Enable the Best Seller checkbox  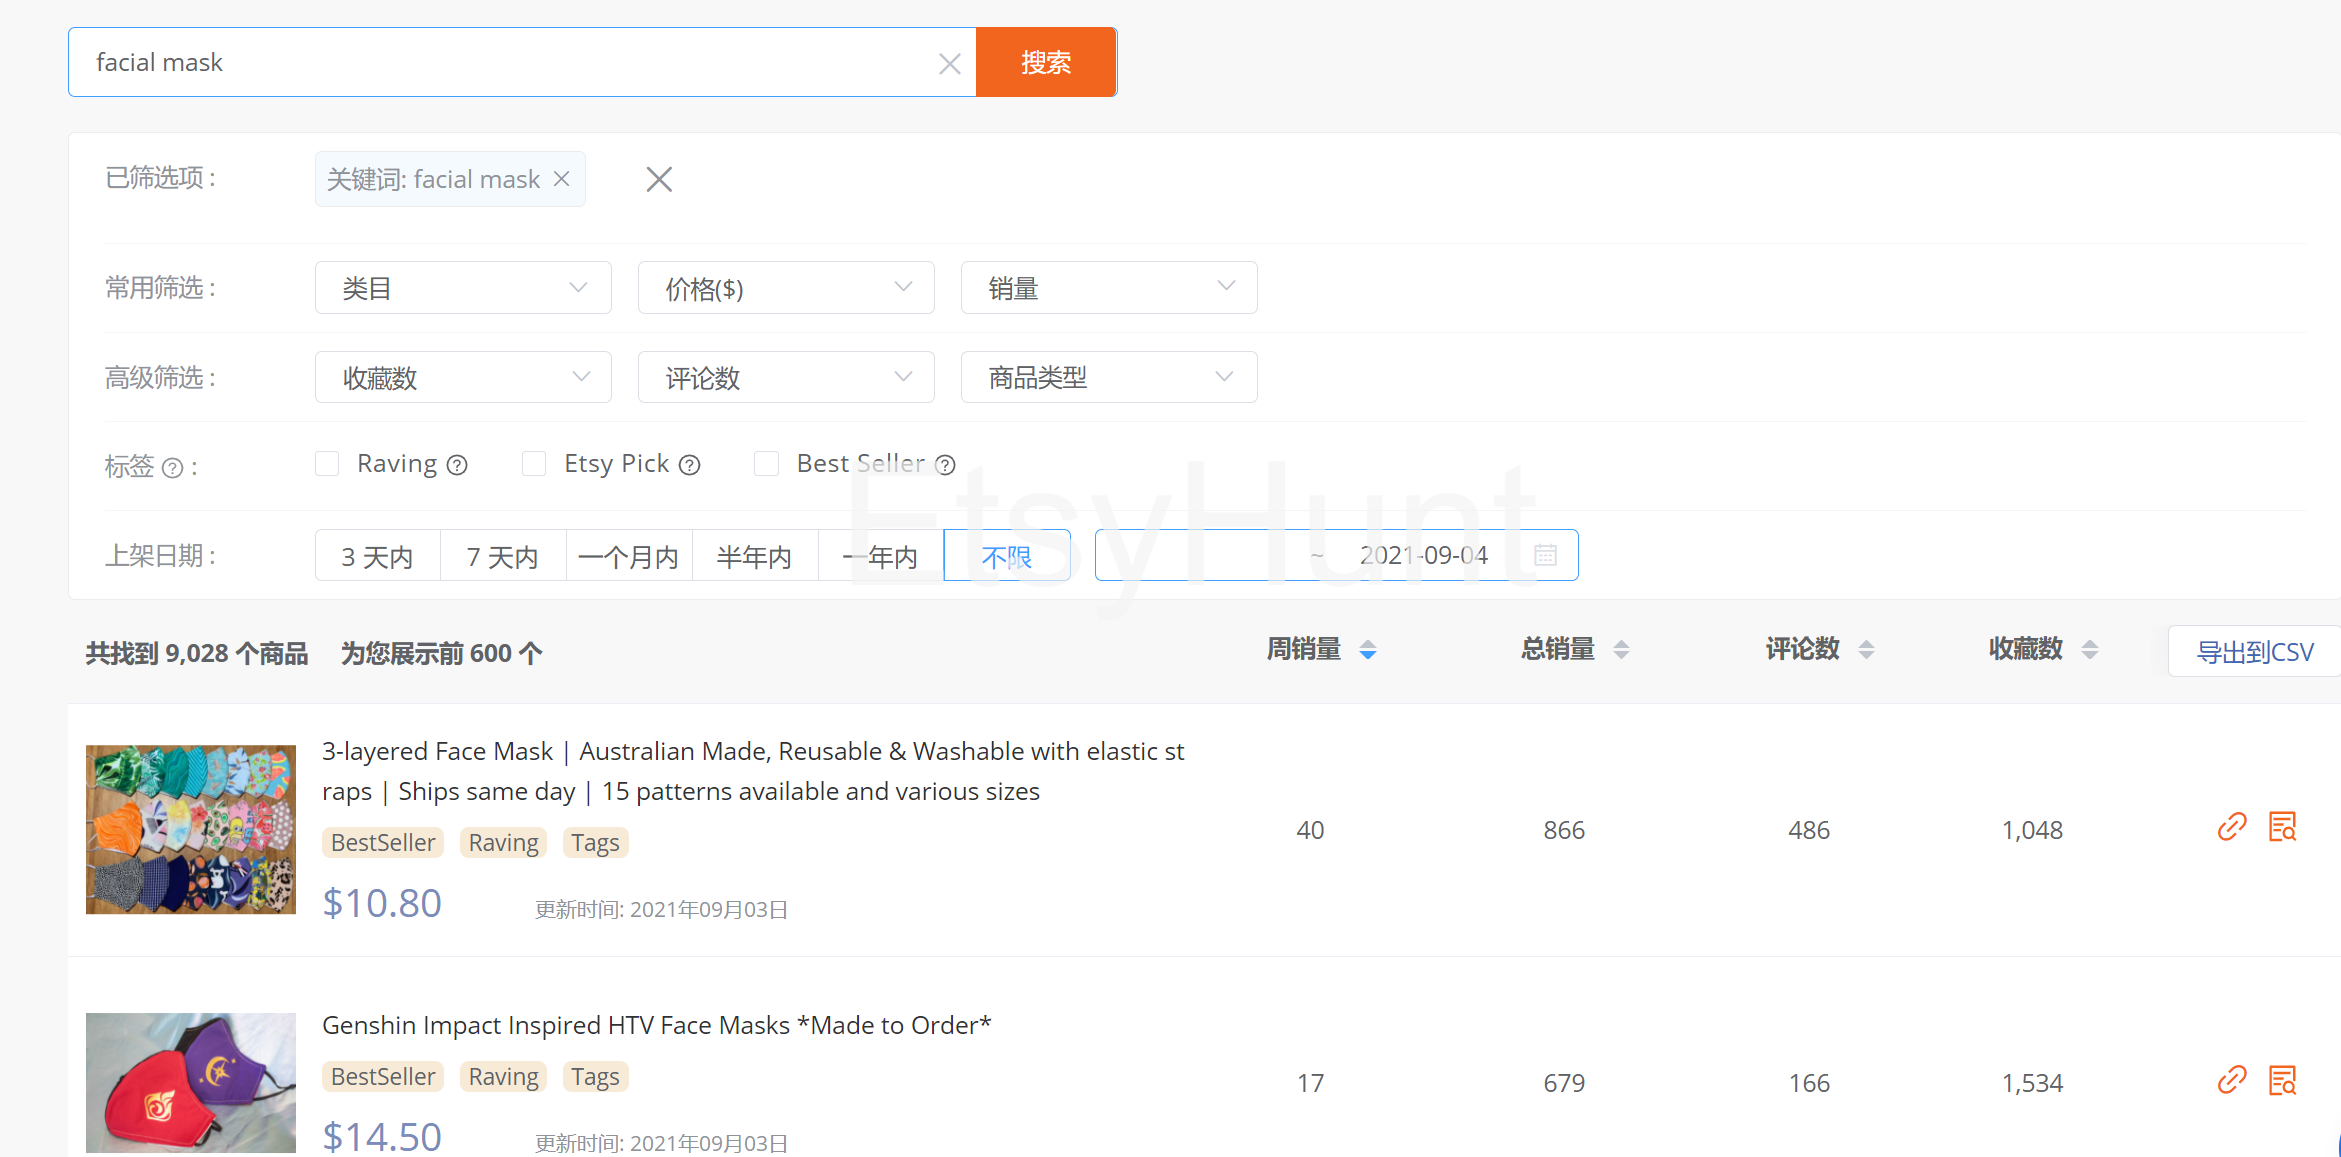766,464
